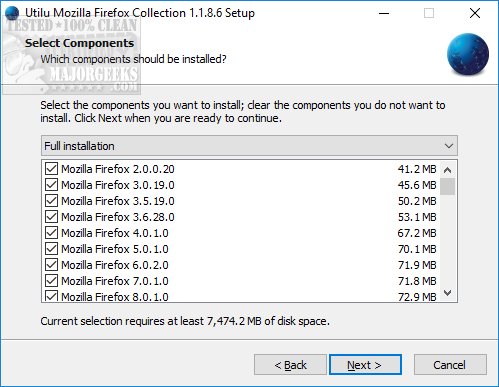
Task: Toggle the Mozilla Firefox 3.0.19.0 checkbox
Action: point(51,185)
